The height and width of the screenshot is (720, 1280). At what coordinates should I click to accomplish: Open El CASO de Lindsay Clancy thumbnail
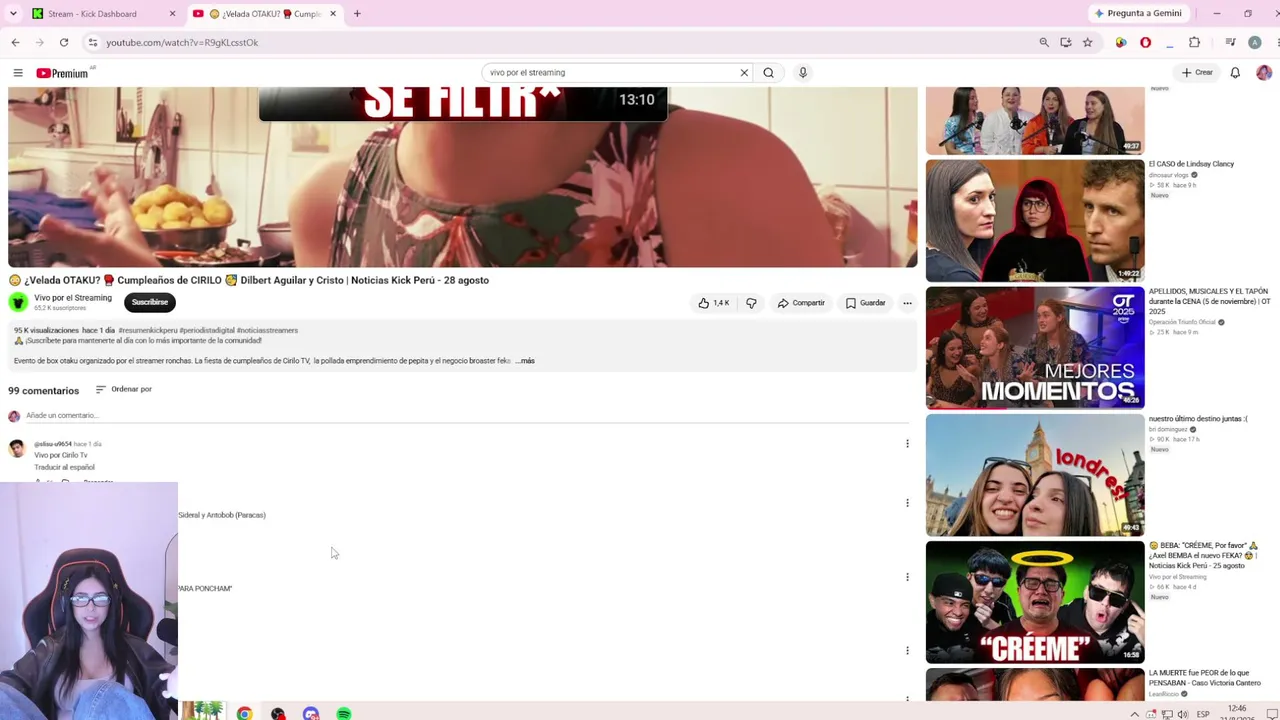(x=1035, y=221)
